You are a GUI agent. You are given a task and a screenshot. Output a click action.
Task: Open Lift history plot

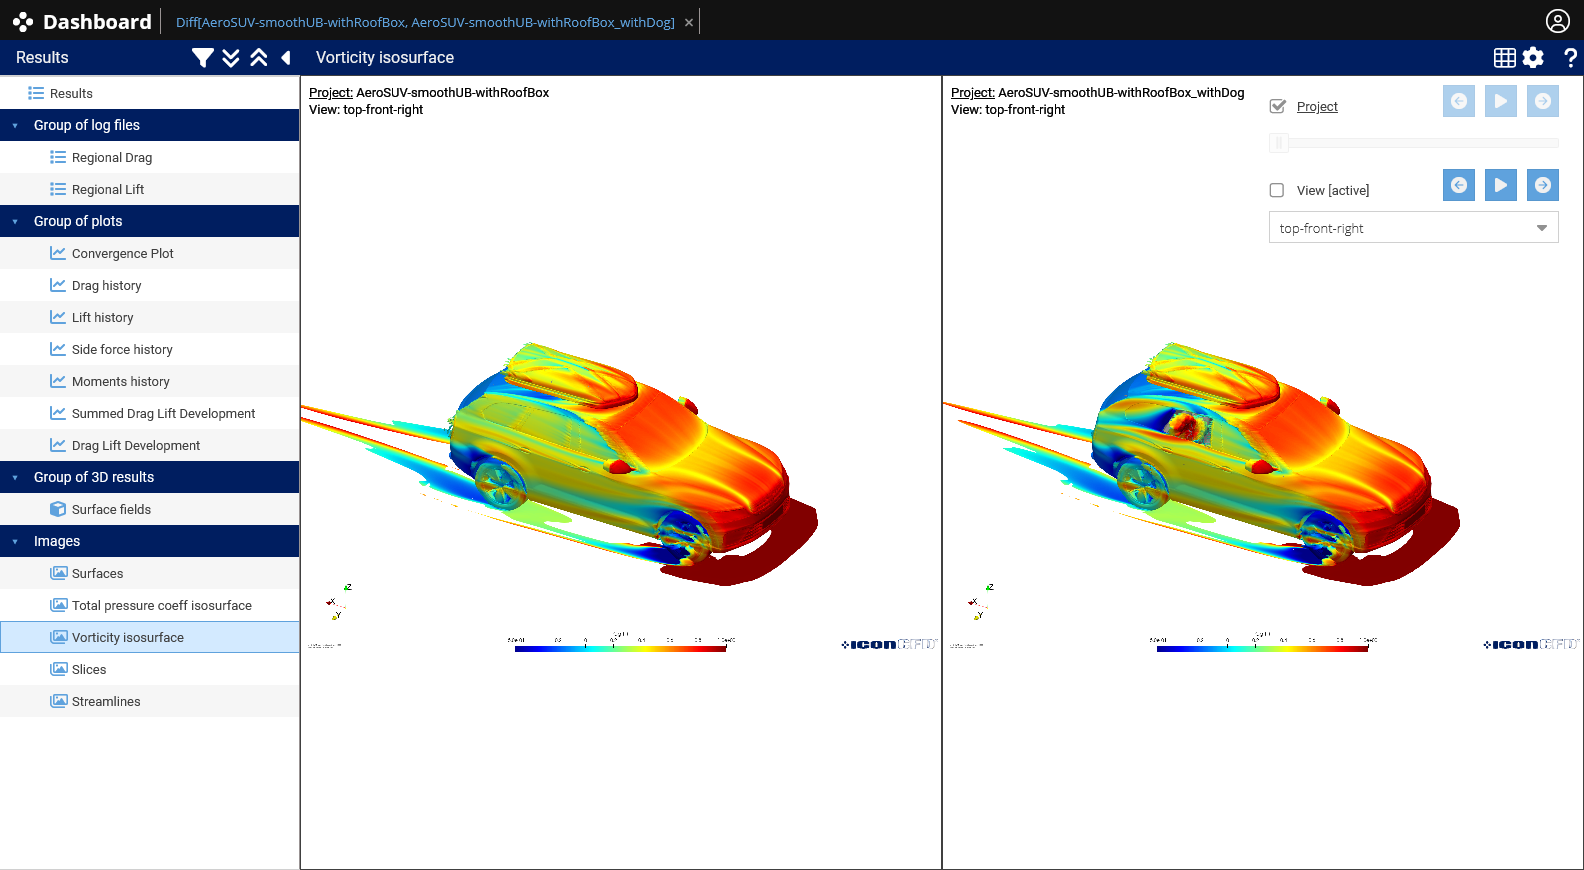pyautogui.click(x=150, y=317)
